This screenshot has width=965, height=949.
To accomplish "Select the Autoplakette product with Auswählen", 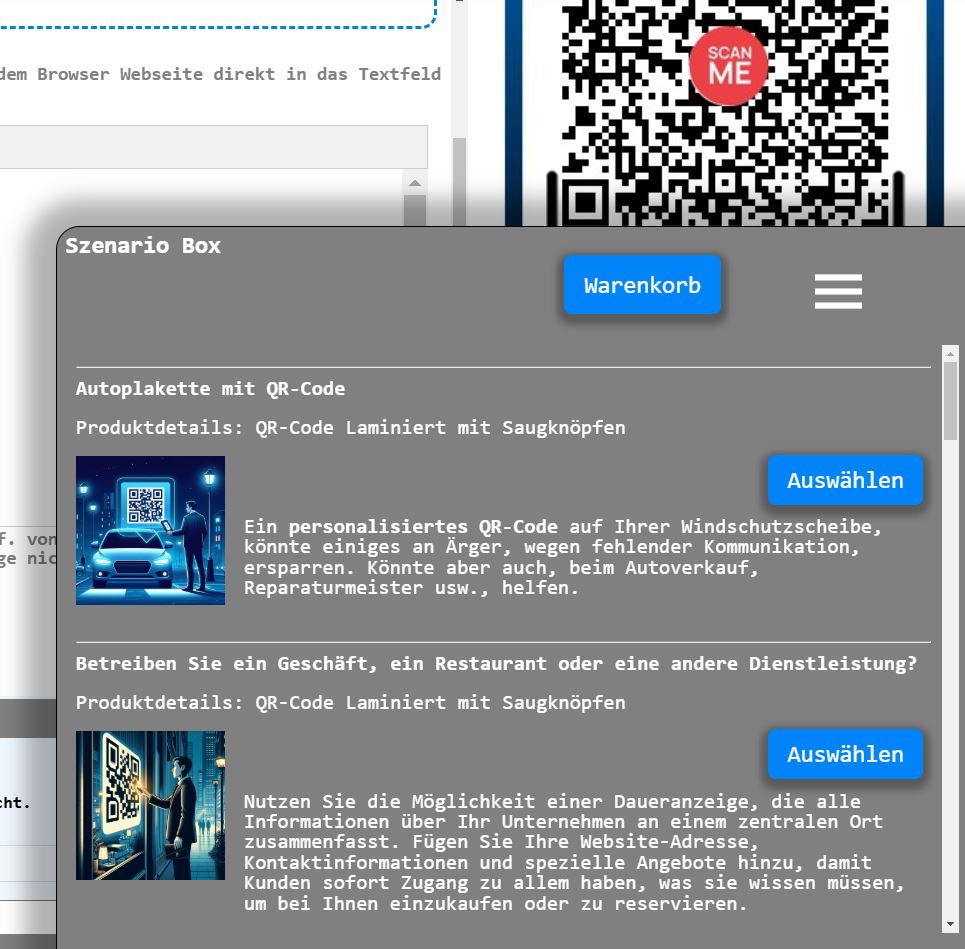I will [x=844, y=480].
